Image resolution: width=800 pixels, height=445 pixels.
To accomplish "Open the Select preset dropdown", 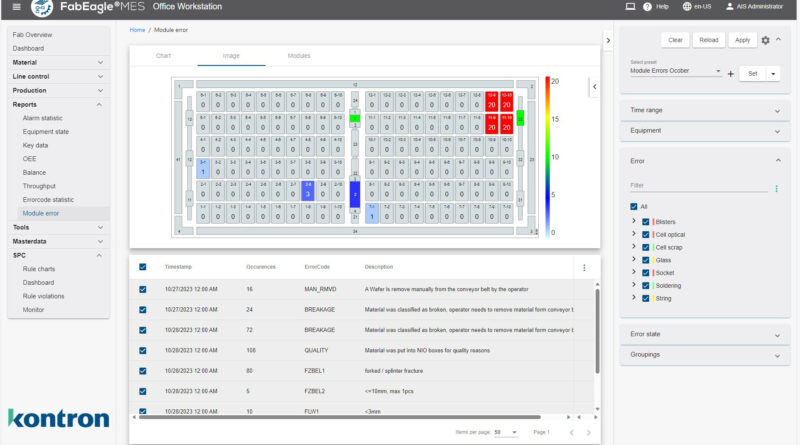I will click(x=675, y=72).
